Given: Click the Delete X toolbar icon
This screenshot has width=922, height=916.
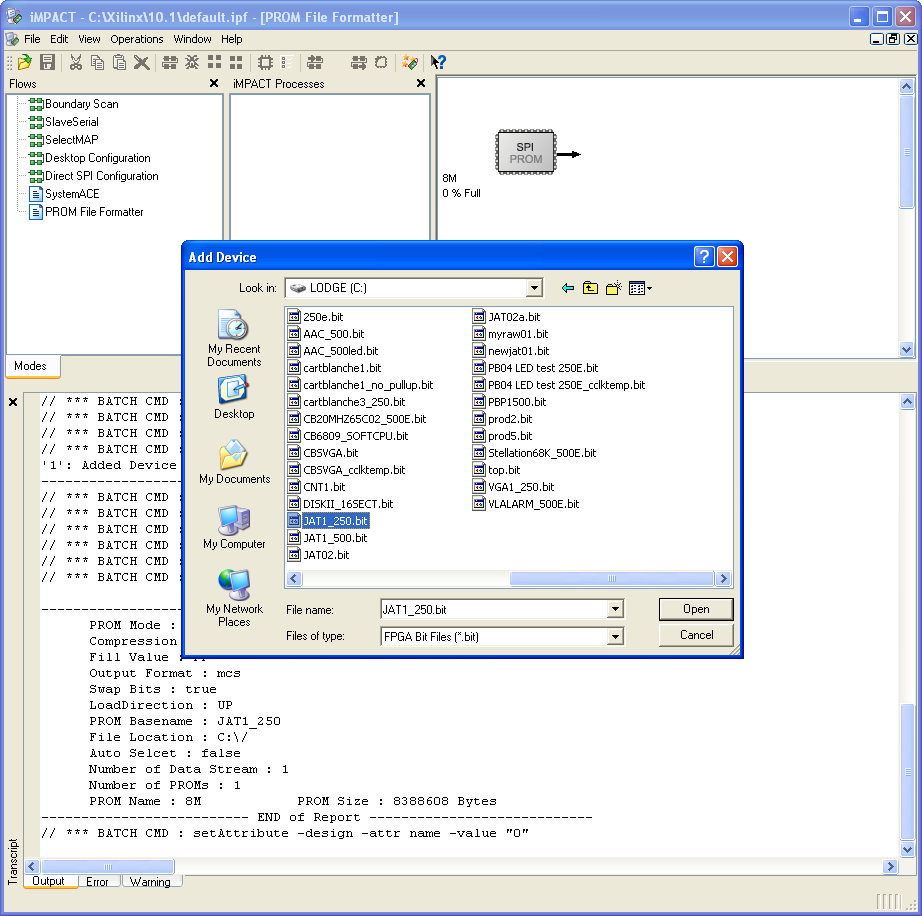Looking at the screenshot, I should click(141, 62).
